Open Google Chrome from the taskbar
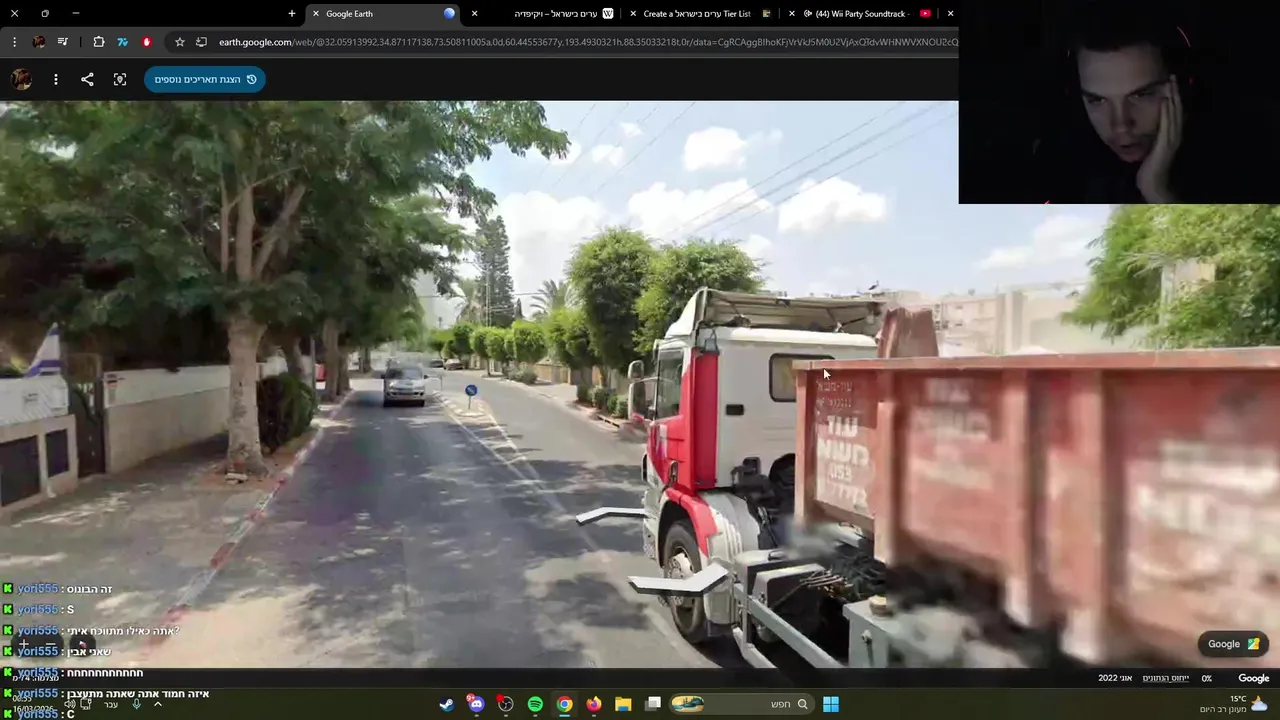The width and height of the screenshot is (1280, 720). (x=565, y=704)
